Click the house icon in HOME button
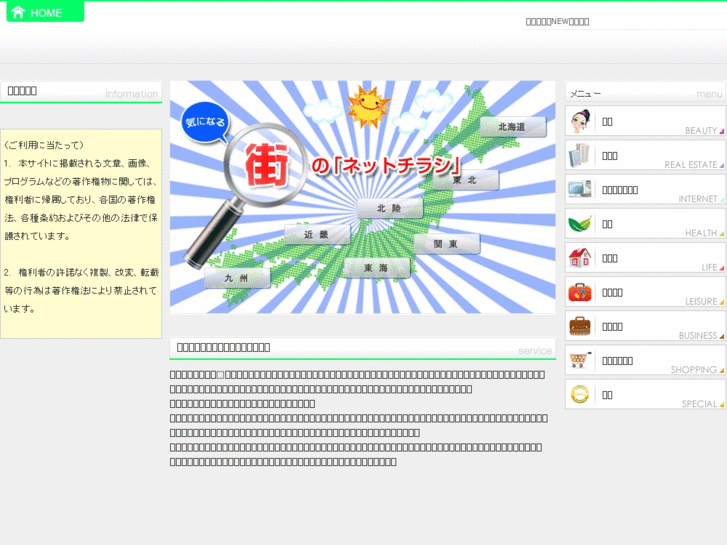The image size is (727, 545). tap(18, 12)
